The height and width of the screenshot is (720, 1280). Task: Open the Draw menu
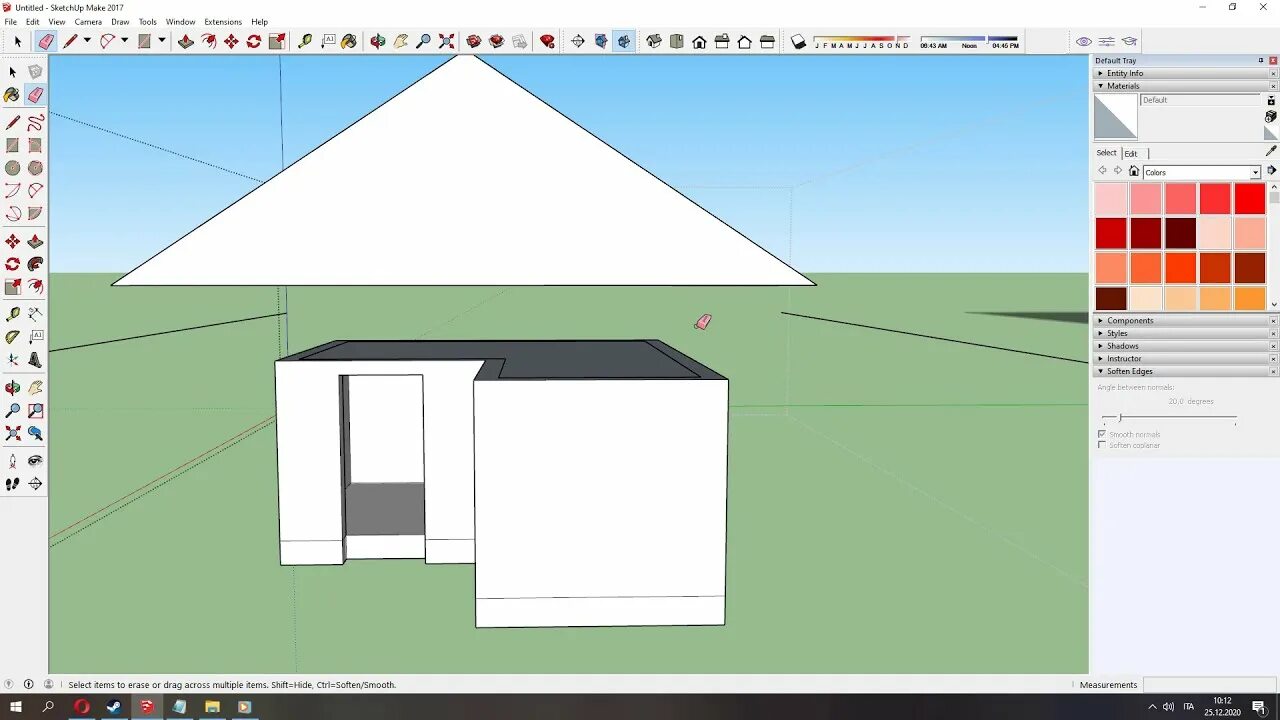tap(120, 22)
